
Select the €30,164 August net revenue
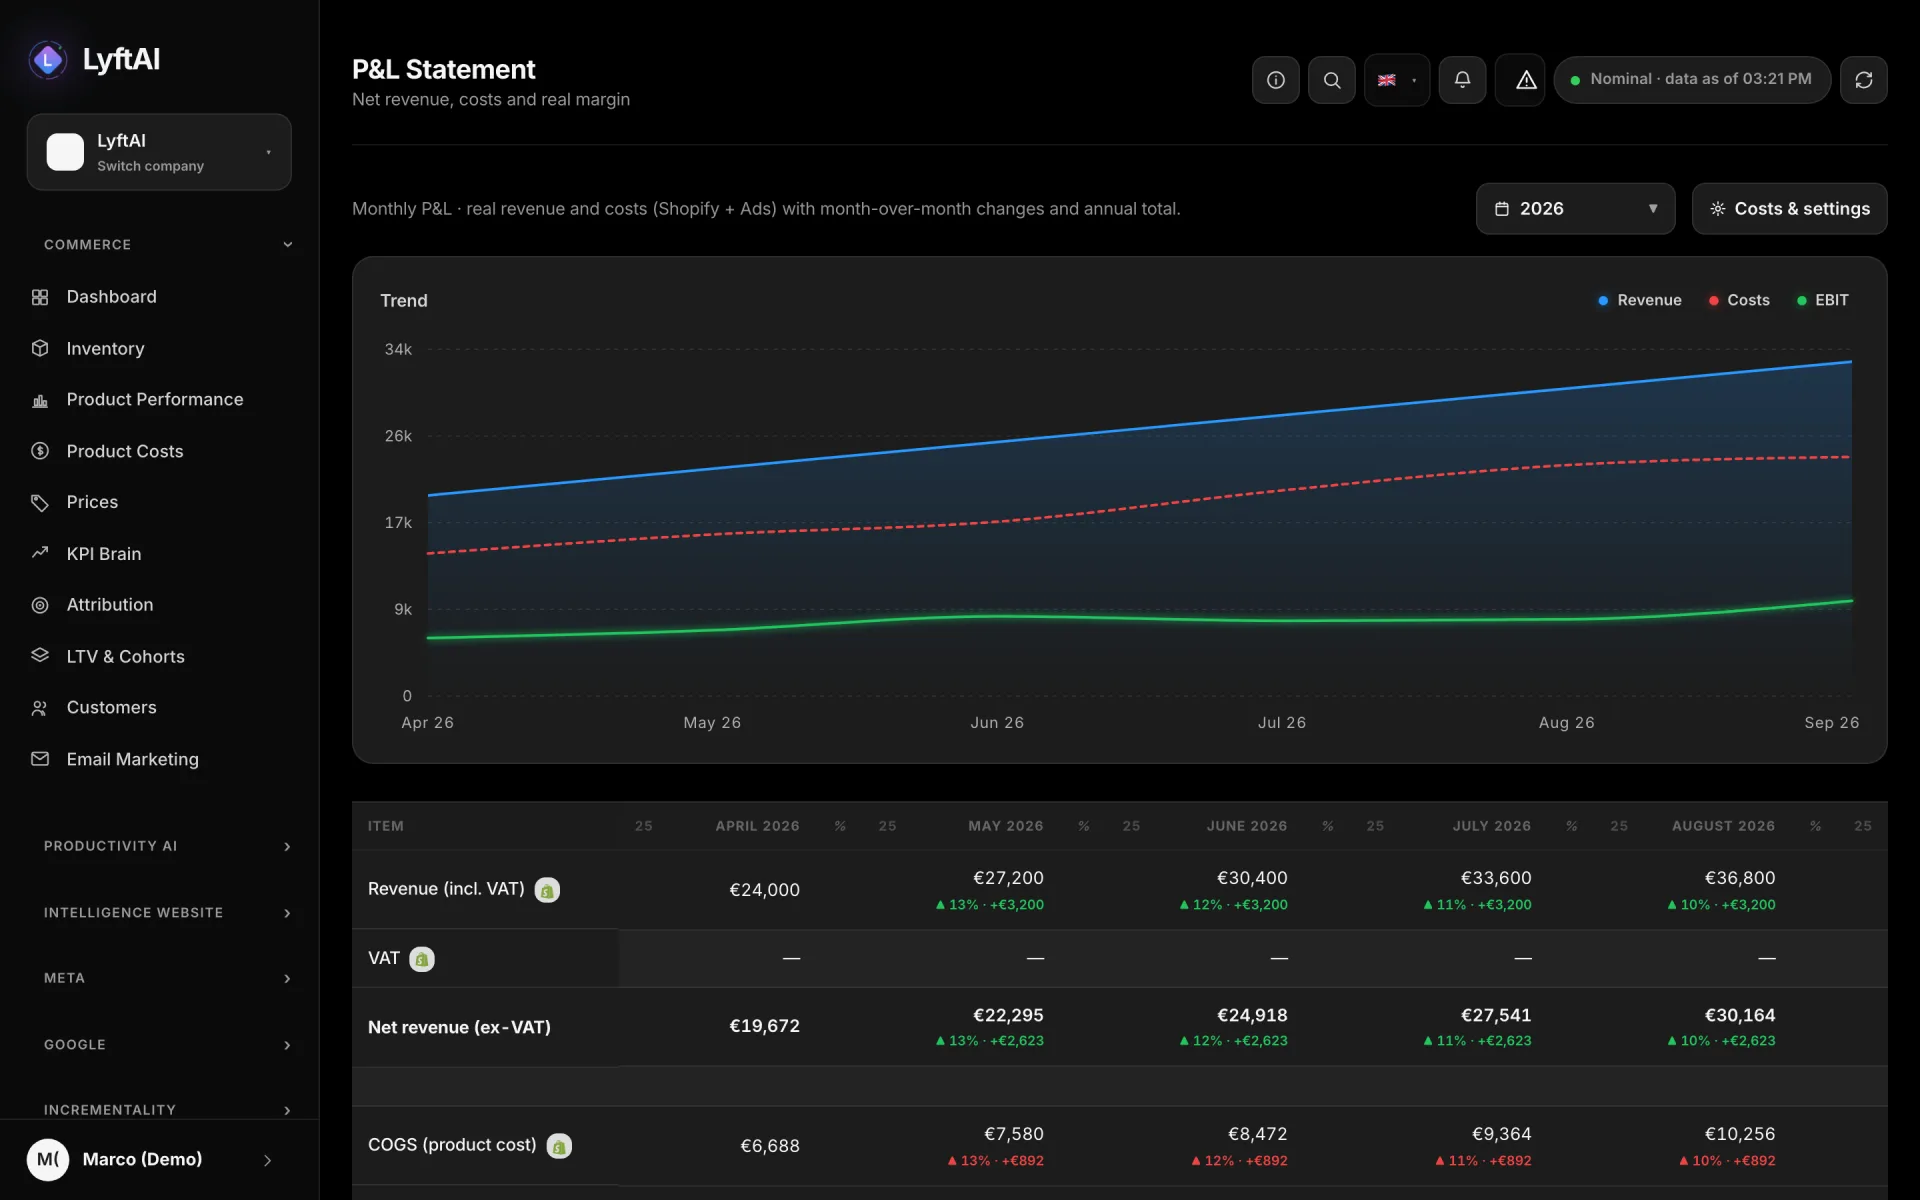click(x=1739, y=1015)
